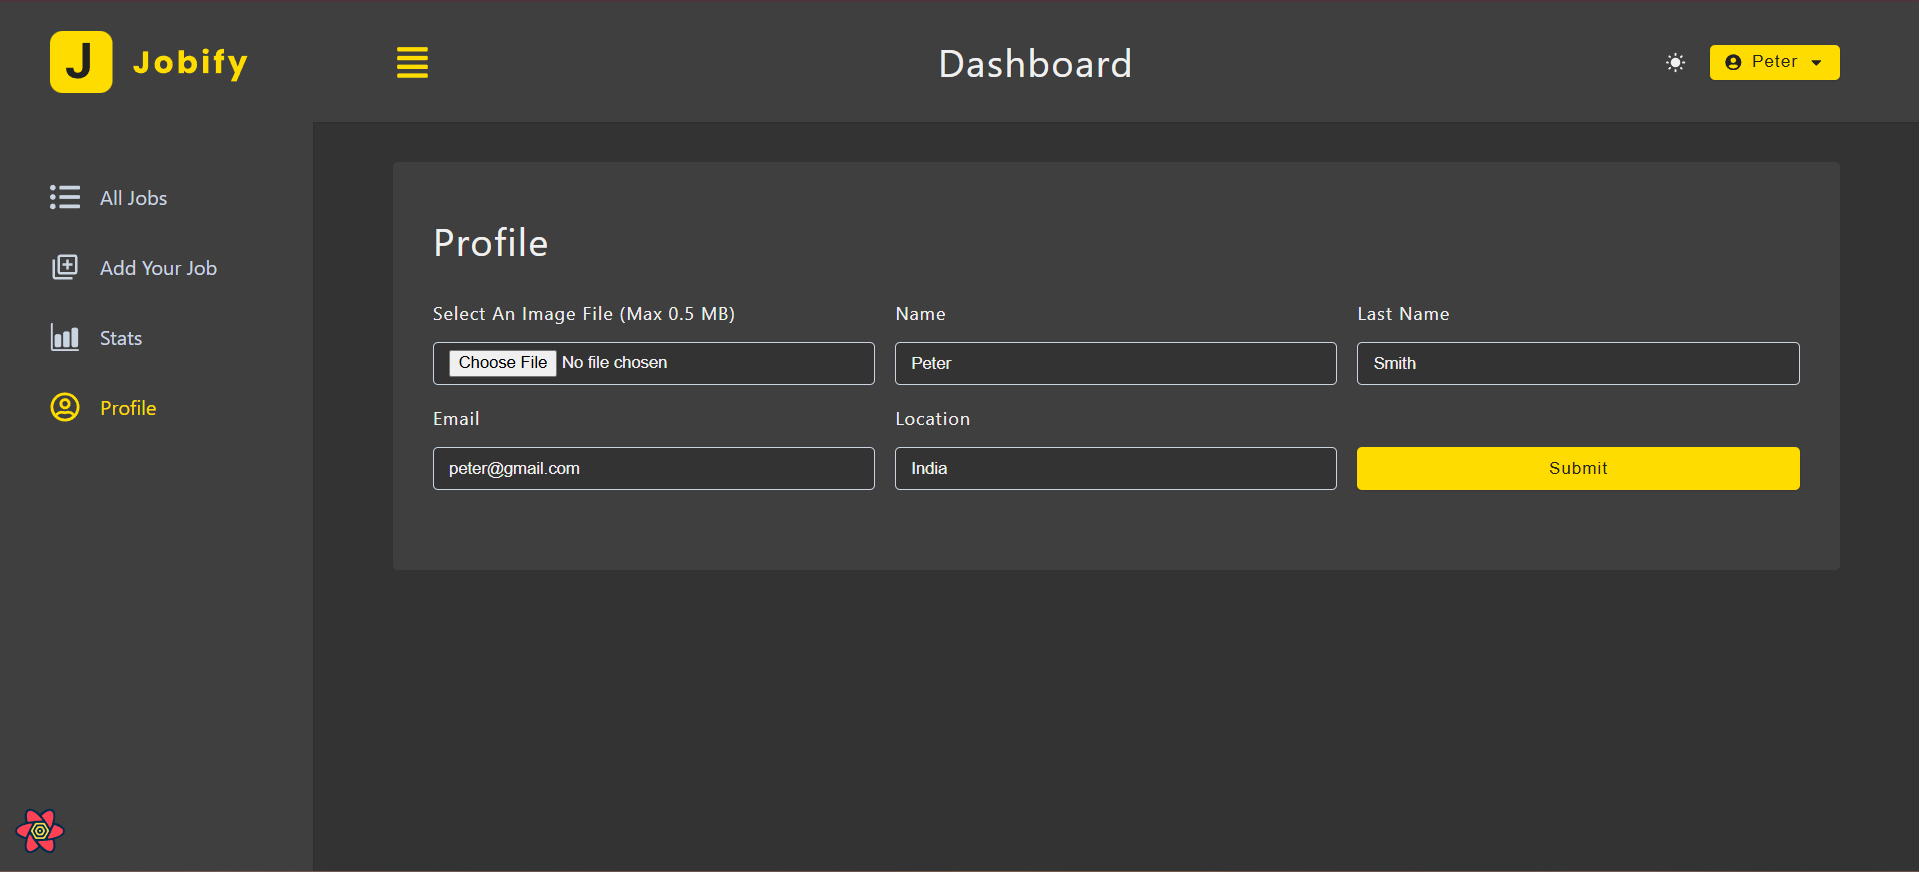Click the Add Your Job plus icon
The width and height of the screenshot is (1919, 872).
pos(65,267)
